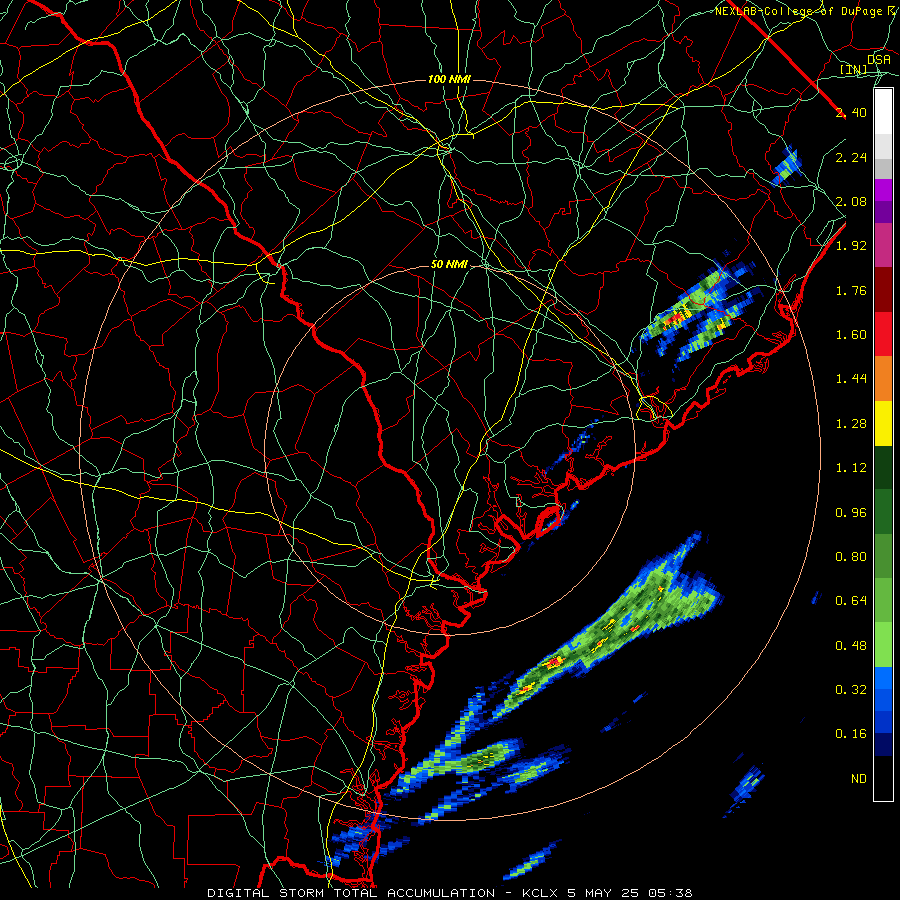This screenshot has width=900, height=900.
Task: Click the [IN] units label
Action: pyautogui.click(x=854, y=70)
